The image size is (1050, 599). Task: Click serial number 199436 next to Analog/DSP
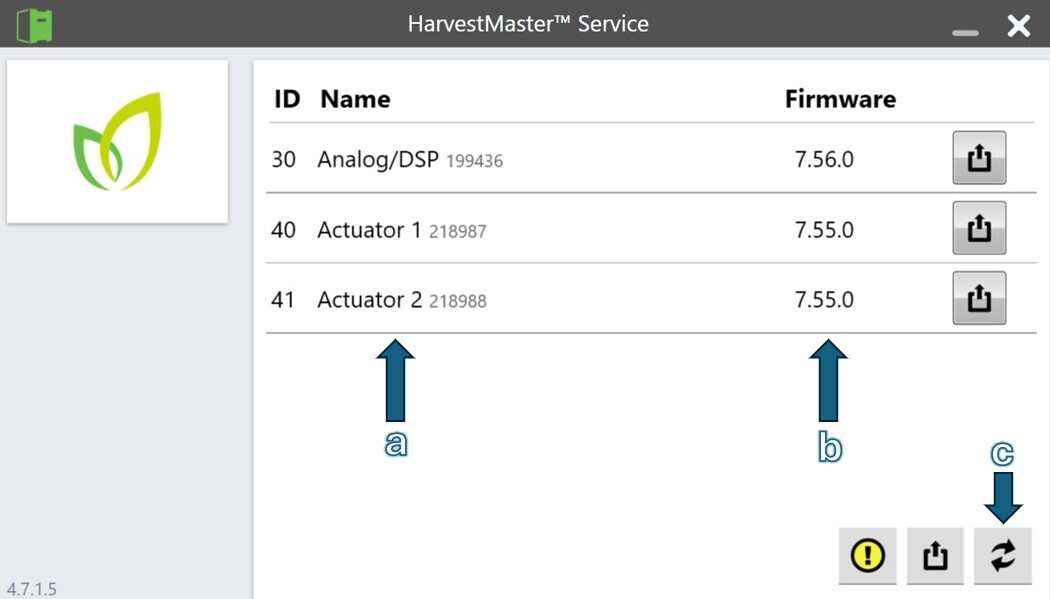pyautogui.click(x=475, y=160)
